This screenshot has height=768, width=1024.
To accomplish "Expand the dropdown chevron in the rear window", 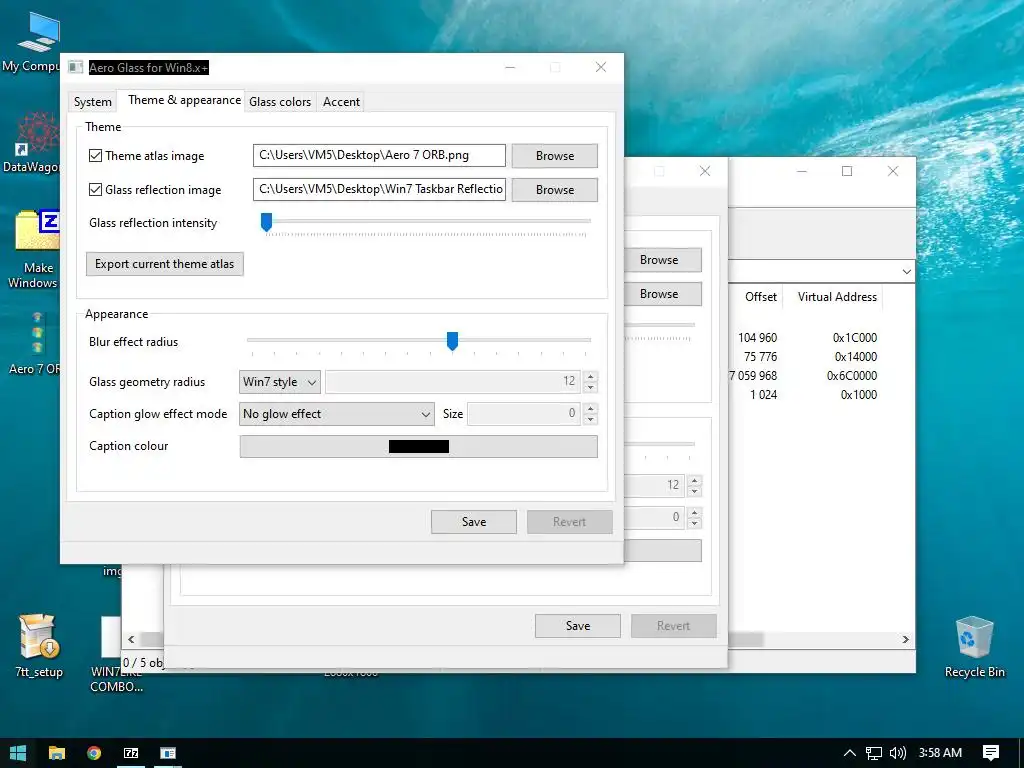I will (906, 271).
